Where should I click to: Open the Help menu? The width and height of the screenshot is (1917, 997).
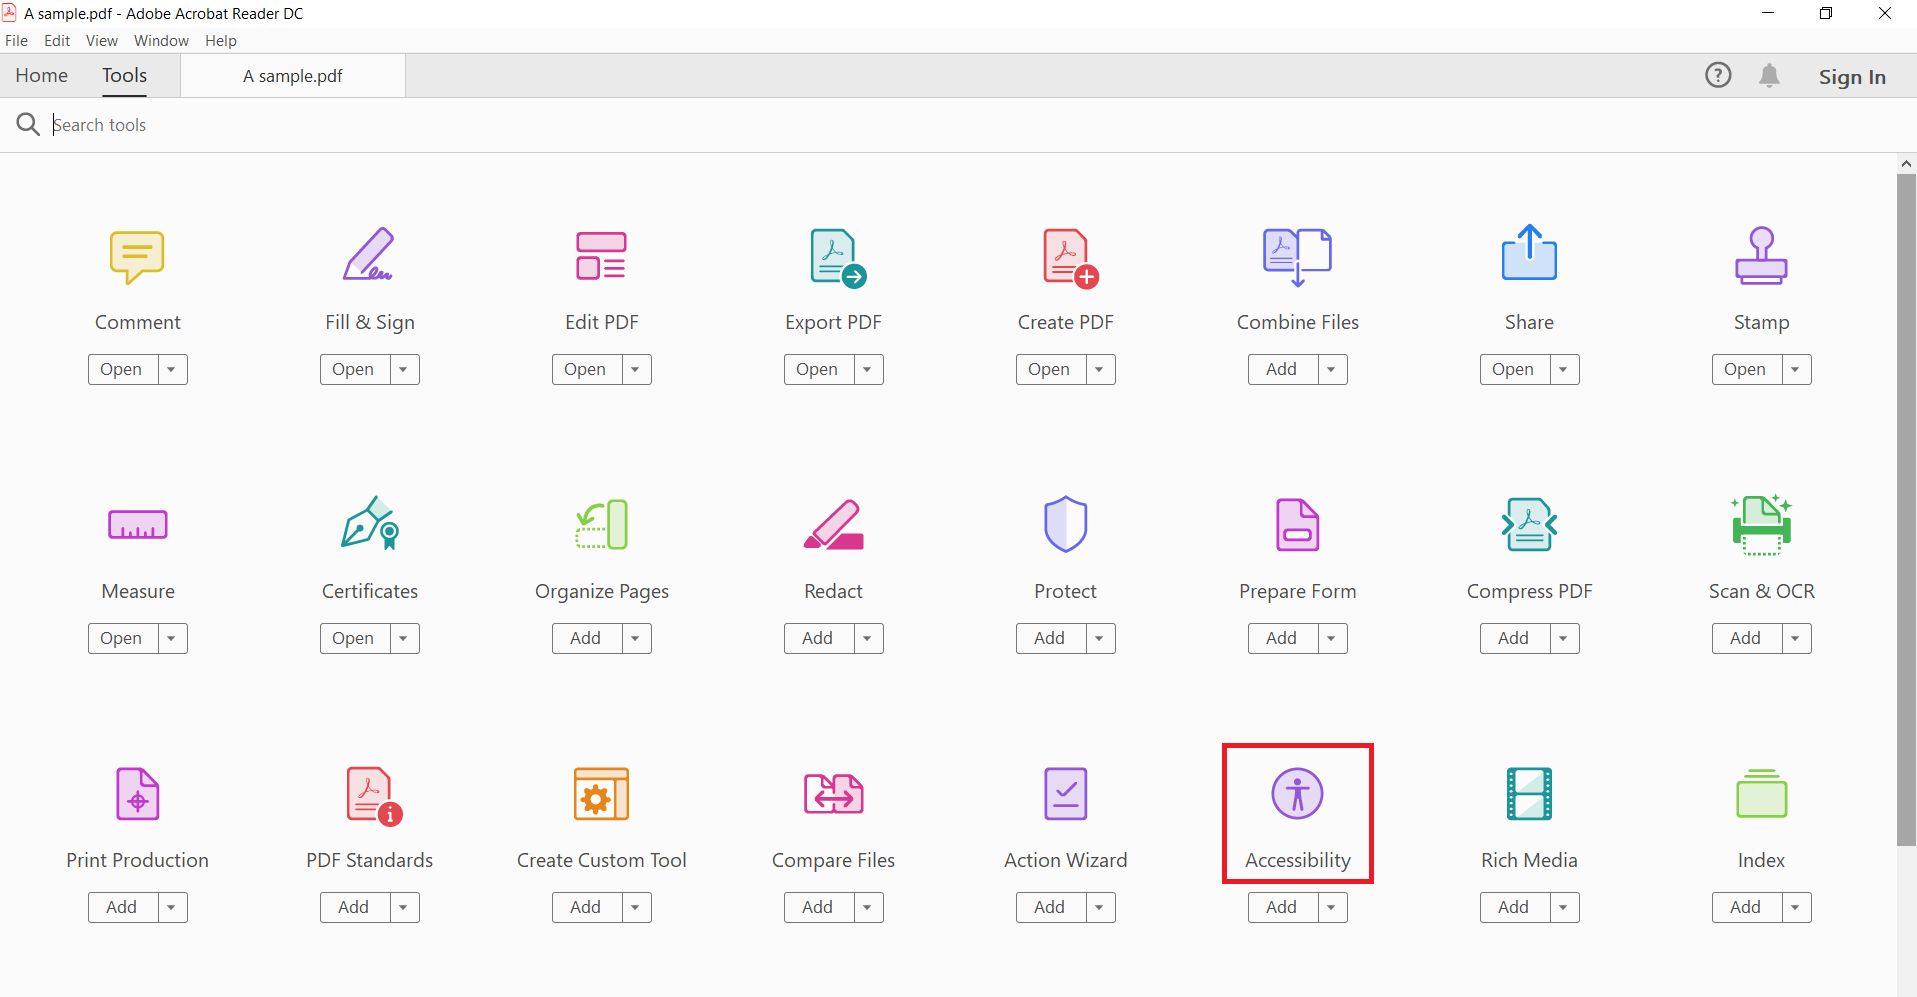pos(221,41)
